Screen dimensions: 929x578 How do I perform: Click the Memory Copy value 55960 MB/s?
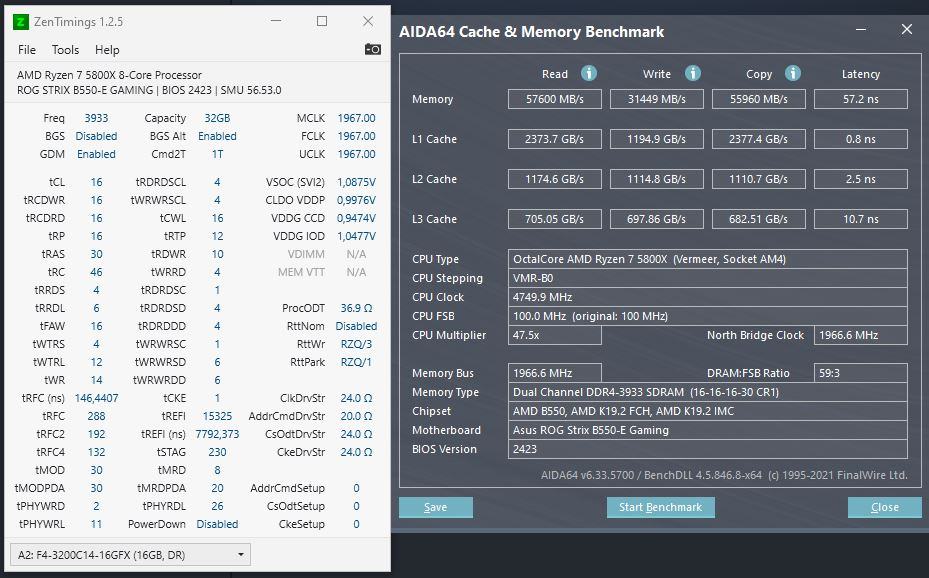coord(759,99)
